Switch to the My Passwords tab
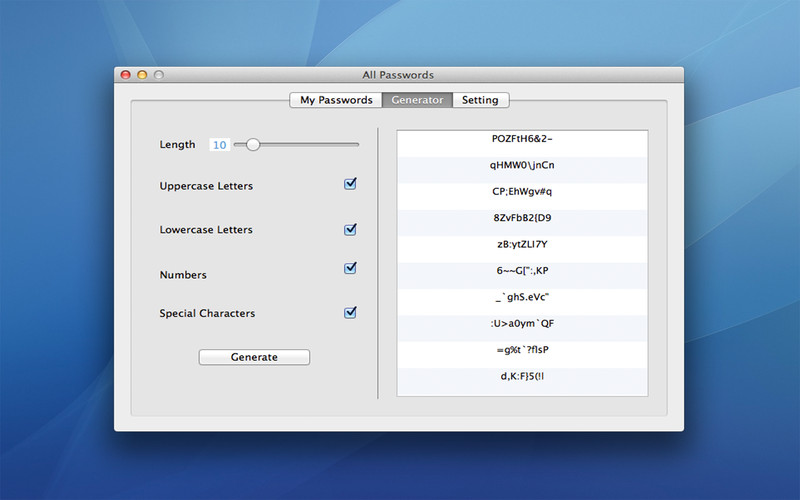Viewport: 800px width, 500px height. click(336, 100)
